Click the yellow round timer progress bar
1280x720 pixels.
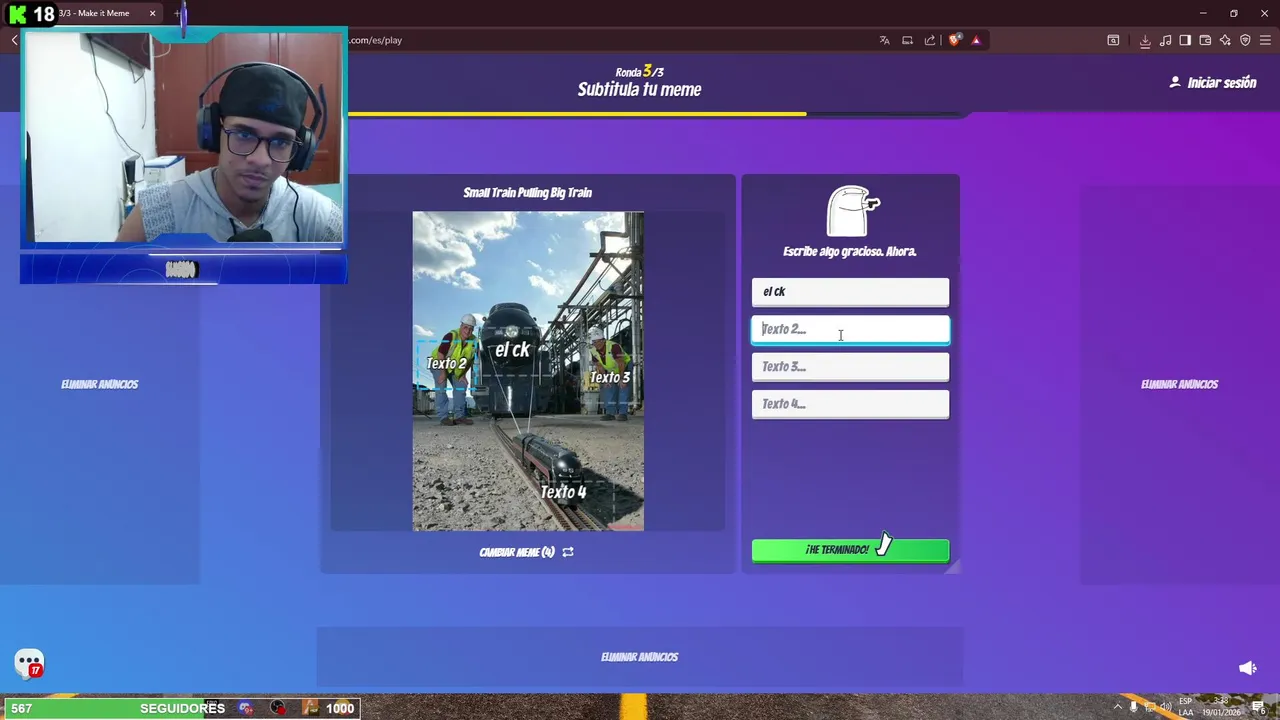tap(577, 114)
